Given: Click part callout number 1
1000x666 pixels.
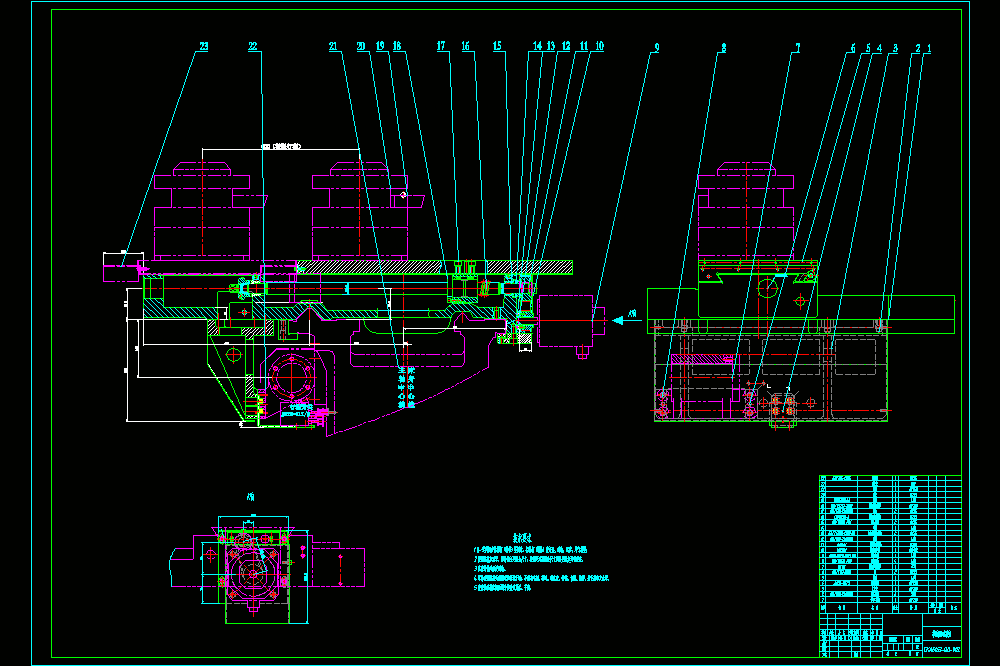Looking at the screenshot, I should pos(929,48).
